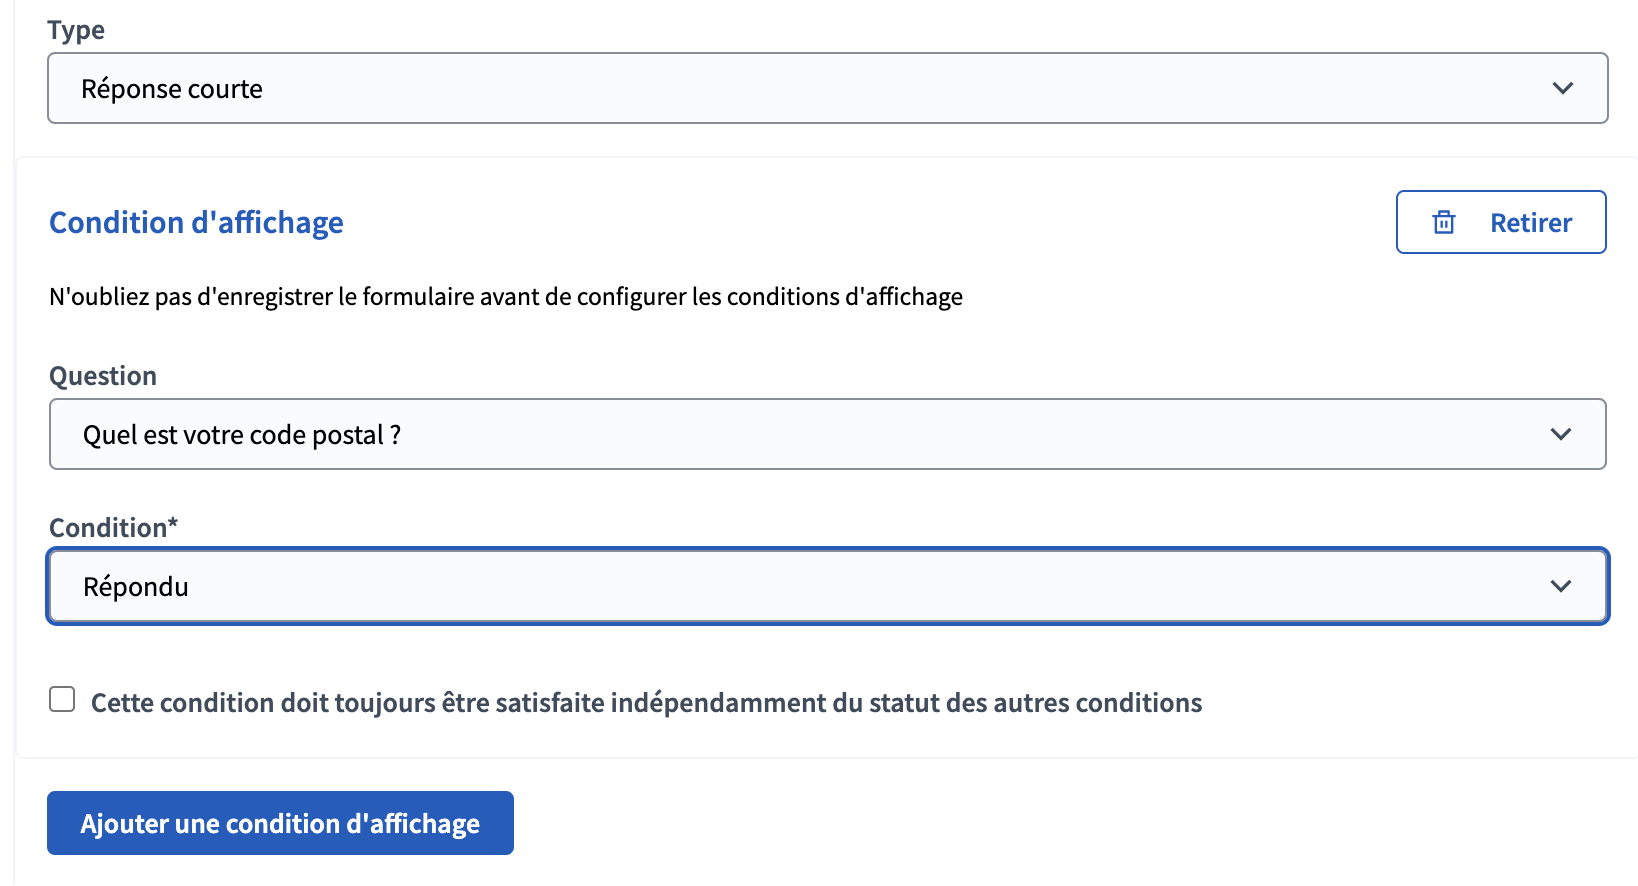Enable the always-satisfied condition checkbox
This screenshot has height=886, width=1638.
click(x=62, y=700)
